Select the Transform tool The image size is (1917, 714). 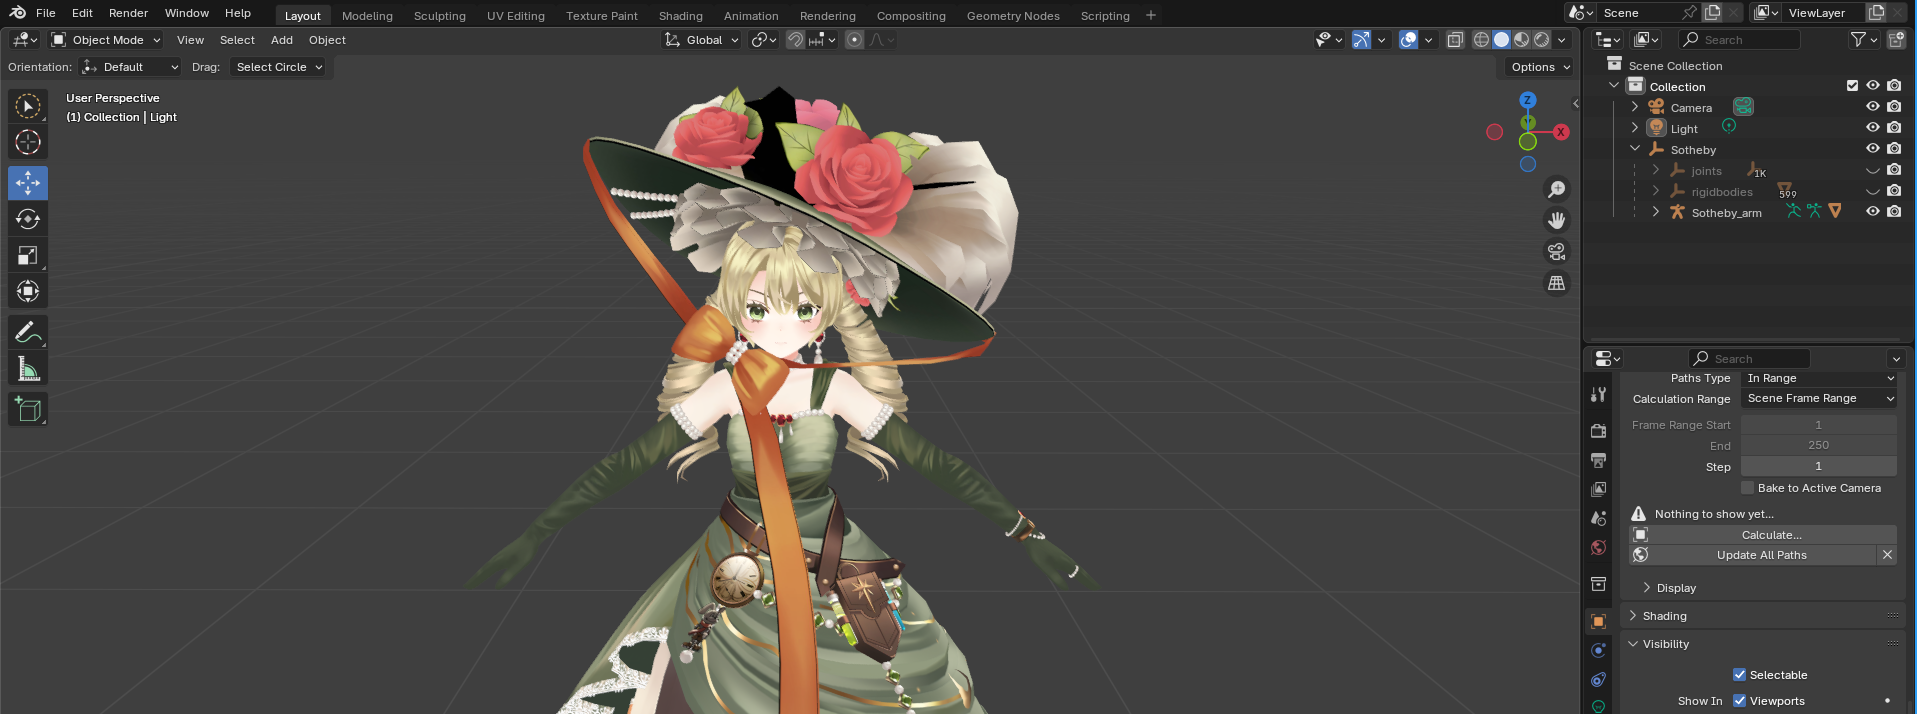point(28,291)
